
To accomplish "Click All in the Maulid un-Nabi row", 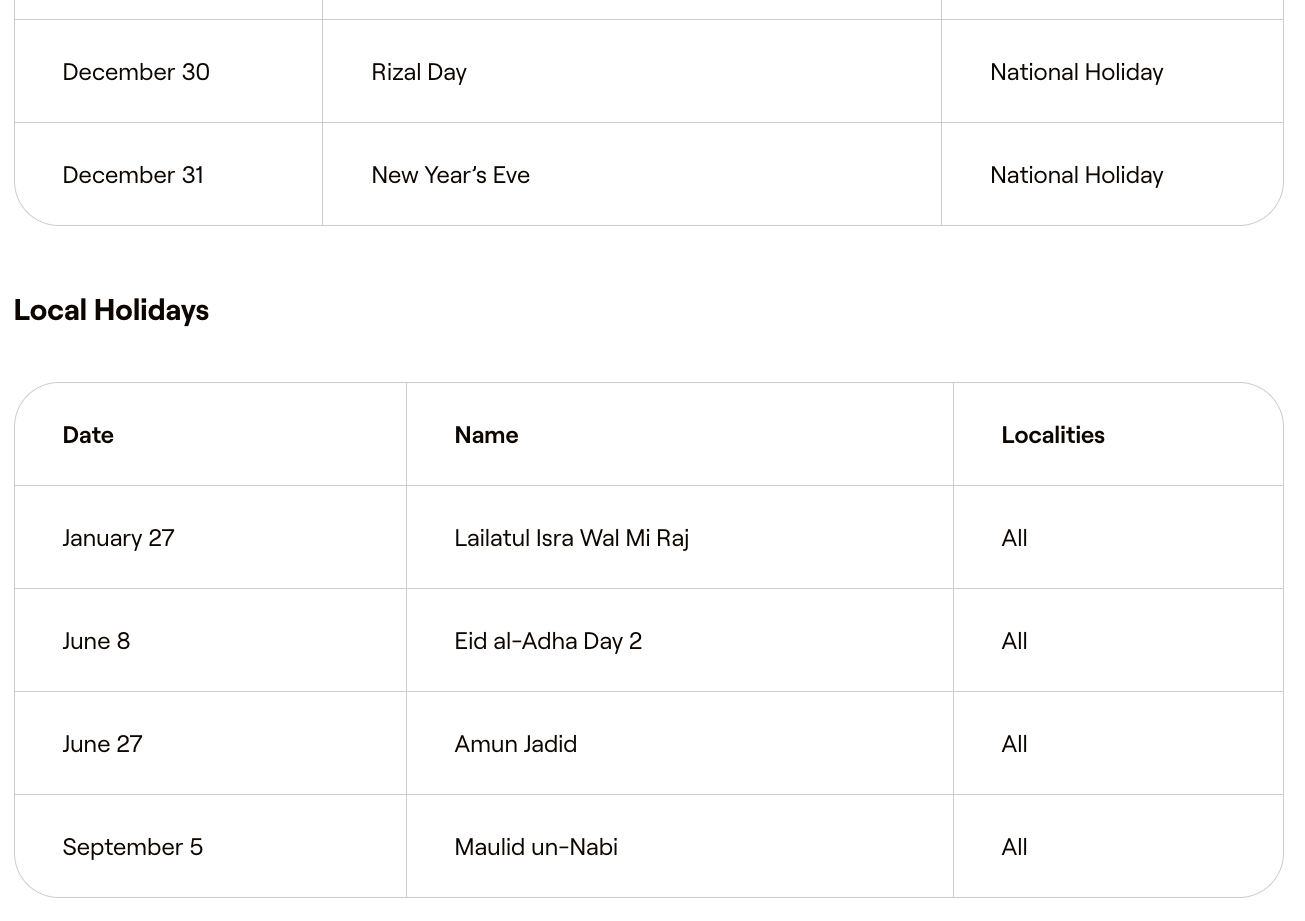I will click(1014, 847).
